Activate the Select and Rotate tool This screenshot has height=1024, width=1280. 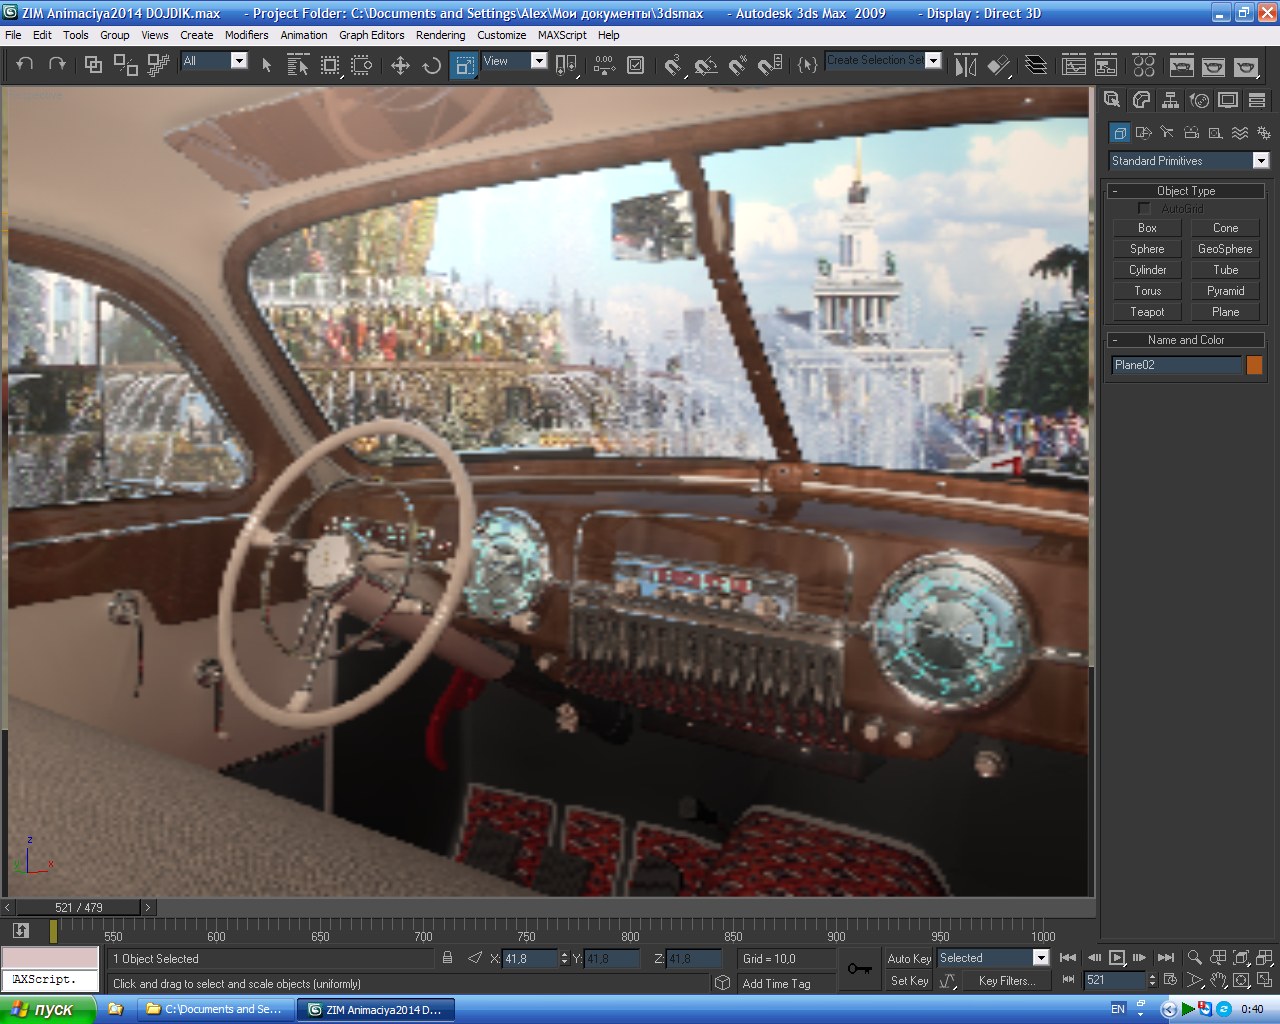[432, 66]
